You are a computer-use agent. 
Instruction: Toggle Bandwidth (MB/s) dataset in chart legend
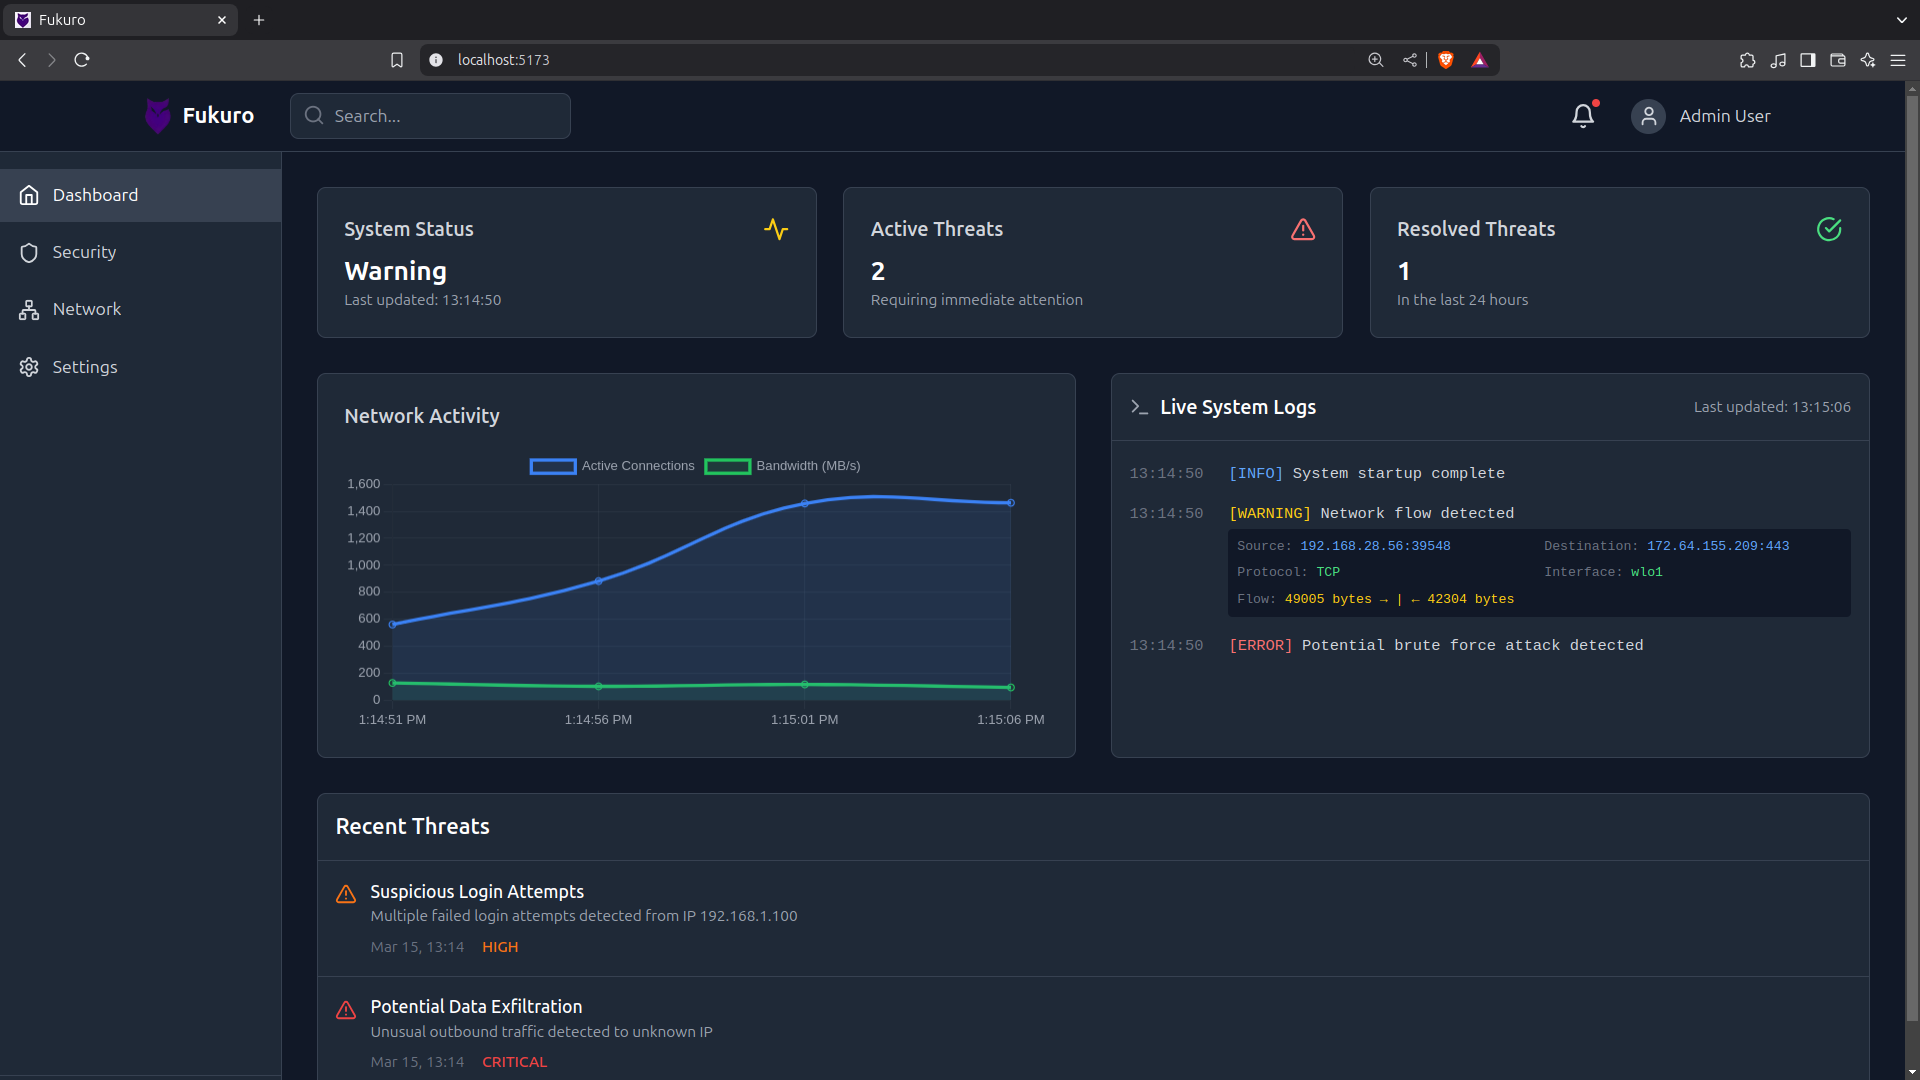[783, 466]
